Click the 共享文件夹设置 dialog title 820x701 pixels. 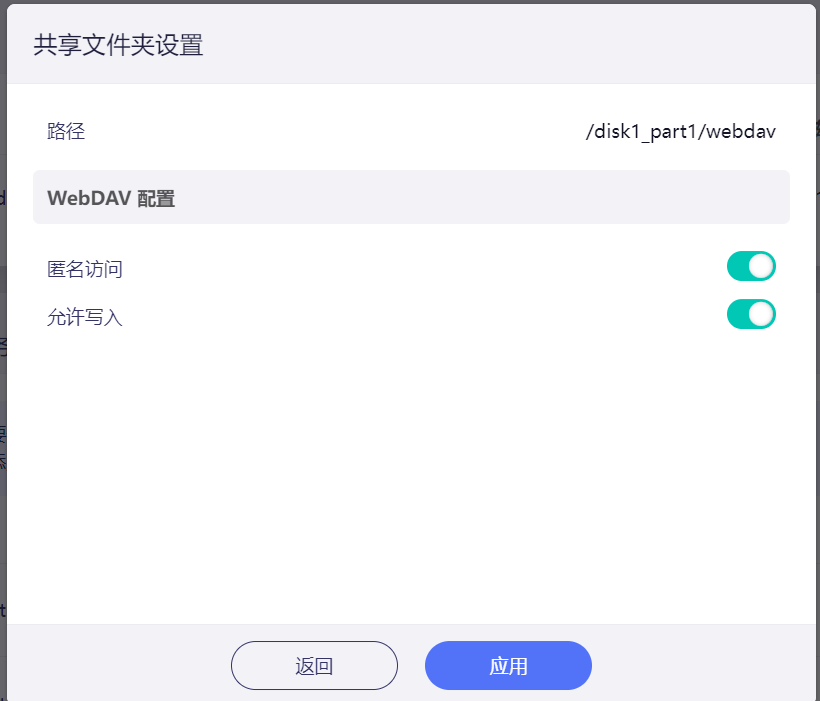pos(119,46)
